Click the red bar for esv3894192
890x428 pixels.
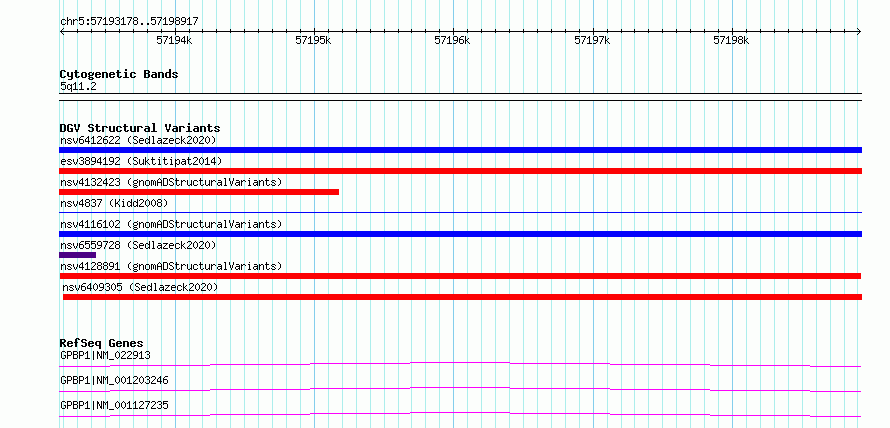[460, 171]
